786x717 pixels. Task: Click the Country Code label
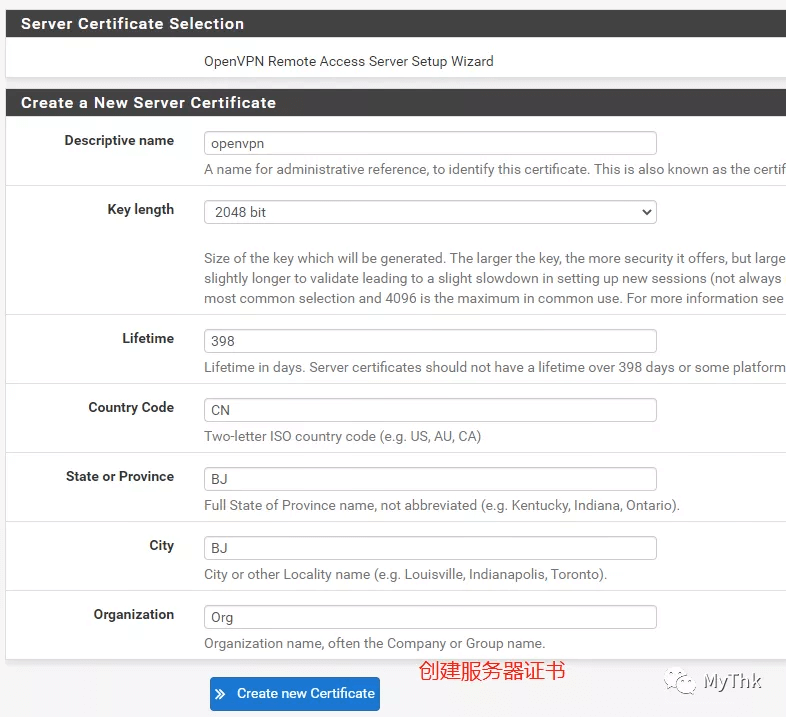131,407
